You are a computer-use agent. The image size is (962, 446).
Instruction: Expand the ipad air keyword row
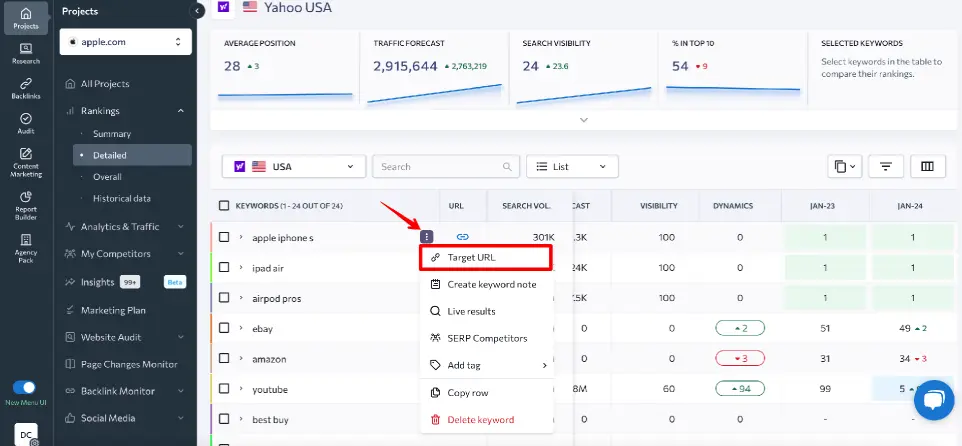241,267
